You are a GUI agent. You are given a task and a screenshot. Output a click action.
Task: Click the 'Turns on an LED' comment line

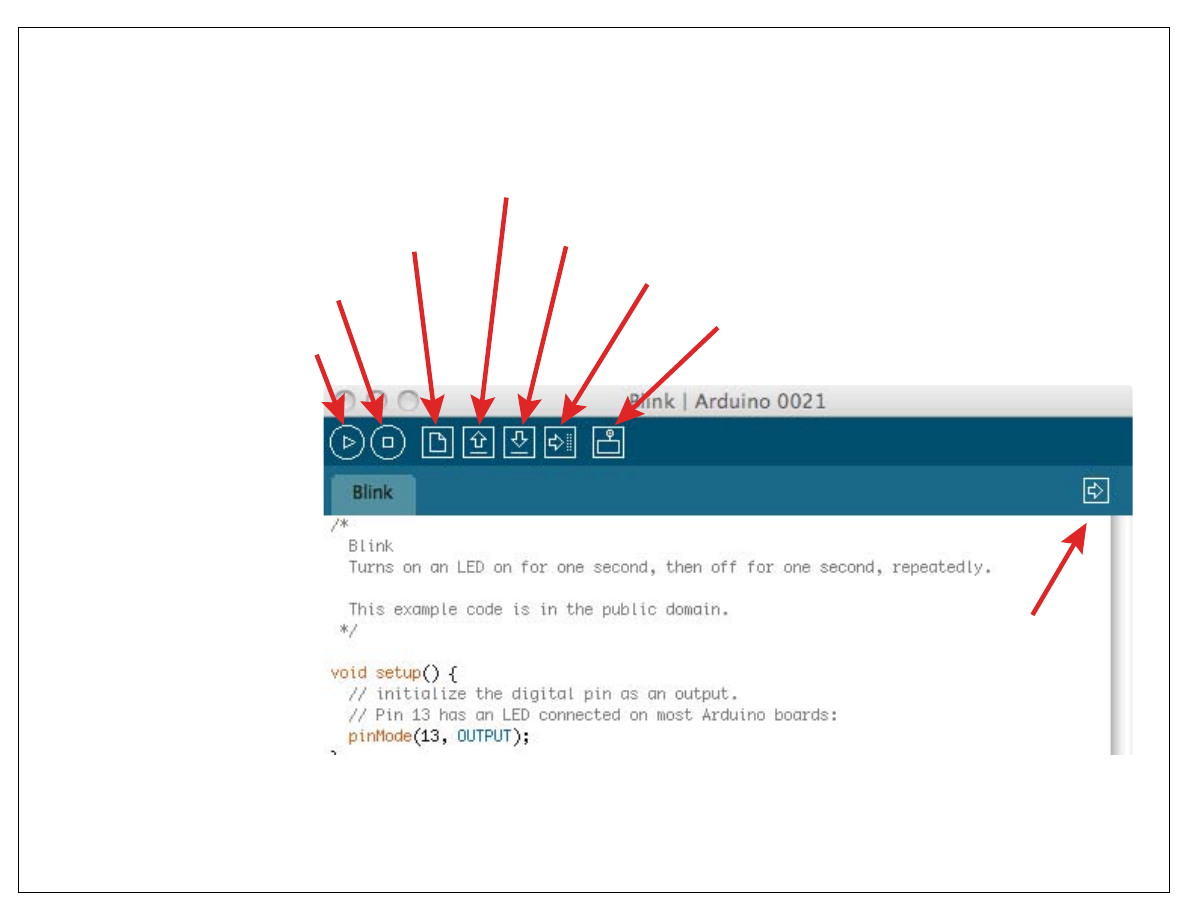click(669, 567)
